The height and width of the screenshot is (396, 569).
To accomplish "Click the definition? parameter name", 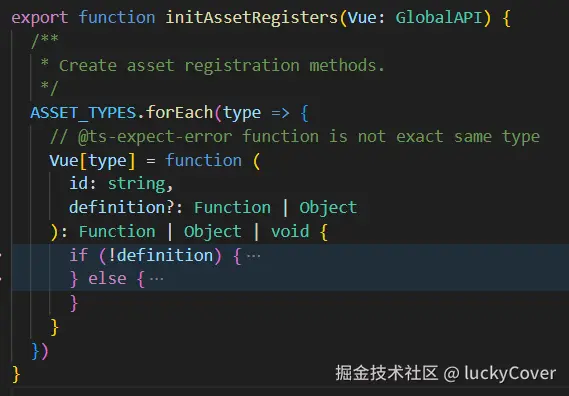I will (x=122, y=208).
